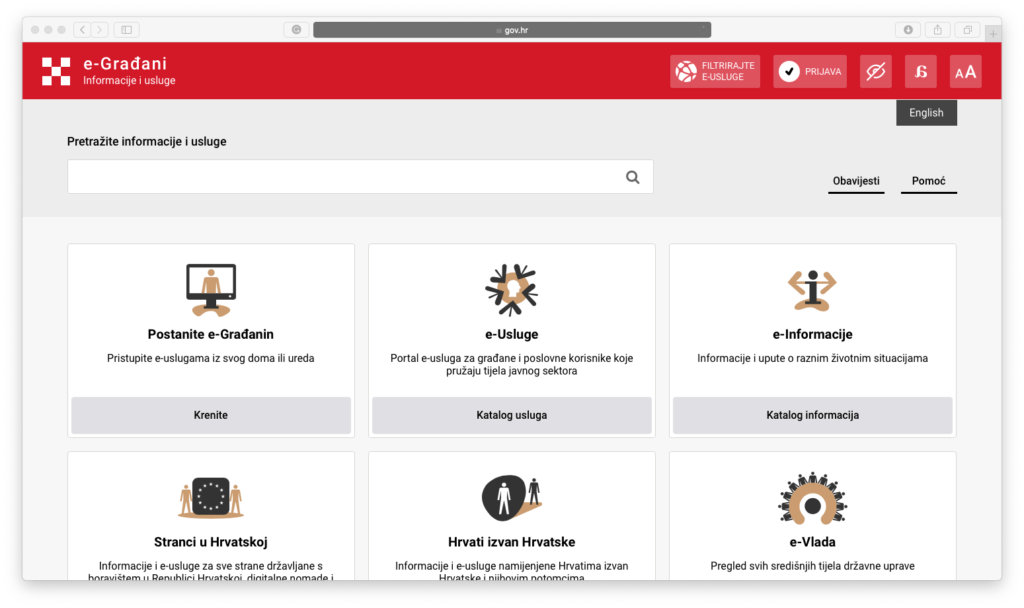The image size is (1024, 608).
Task: Toggle the dyslexia font button
Action: click(x=920, y=71)
